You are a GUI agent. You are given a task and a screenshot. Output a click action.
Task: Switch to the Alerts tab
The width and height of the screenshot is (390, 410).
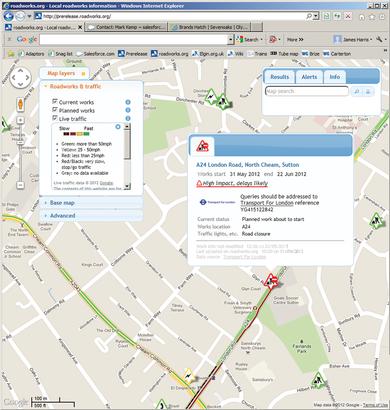click(309, 77)
